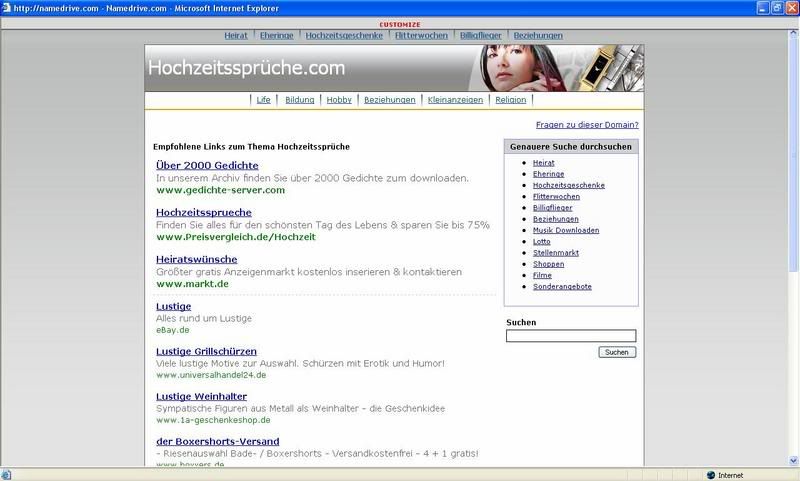Open the Heirat link in top navigation

click(236, 35)
